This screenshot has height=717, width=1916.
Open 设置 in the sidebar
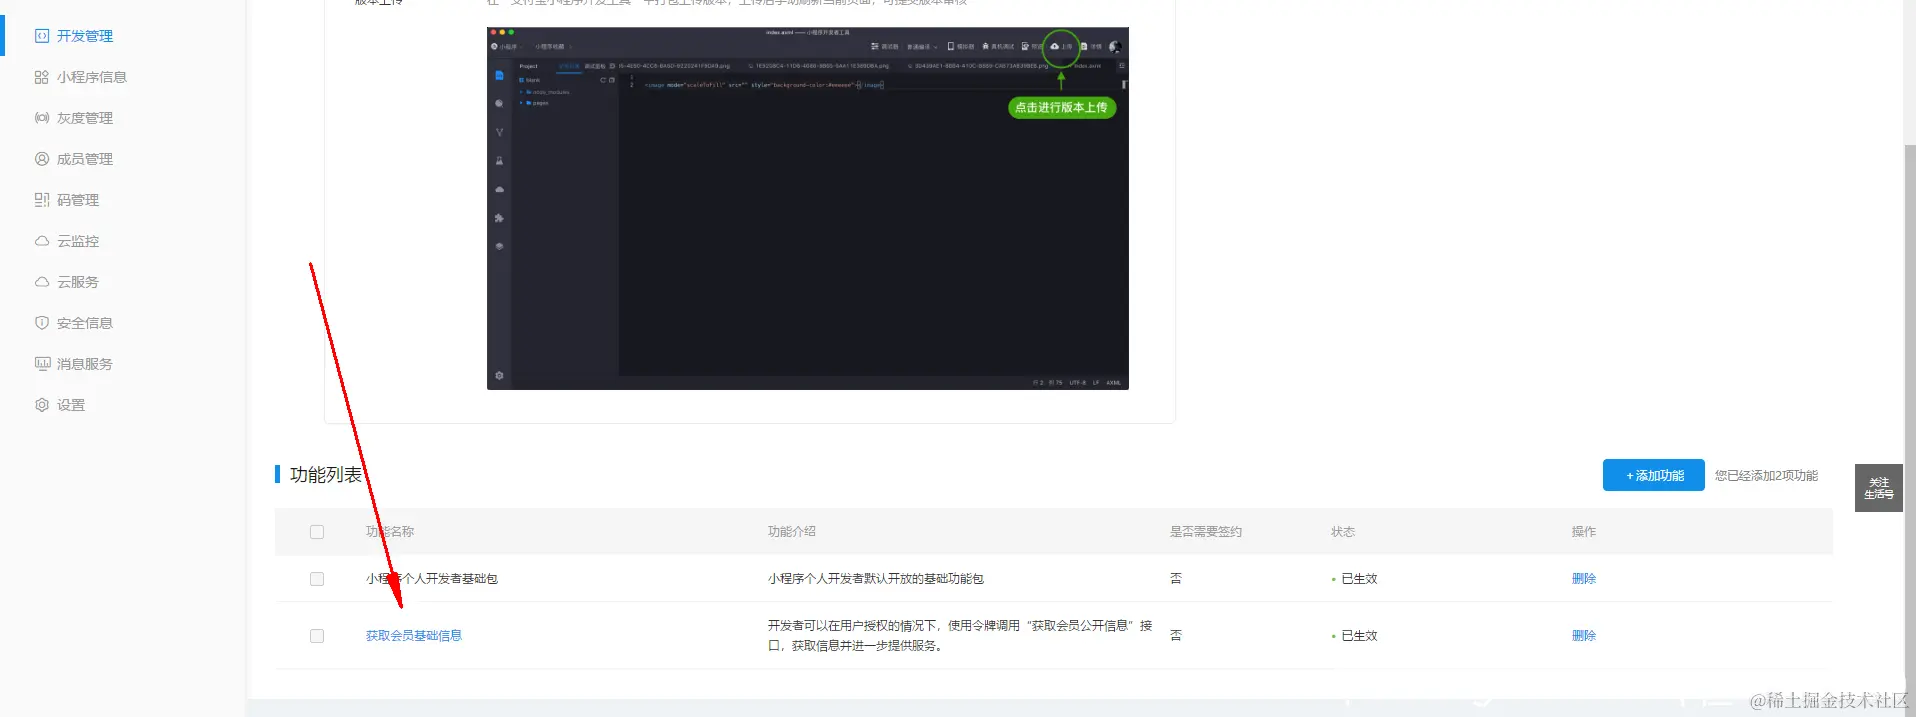(x=71, y=405)
